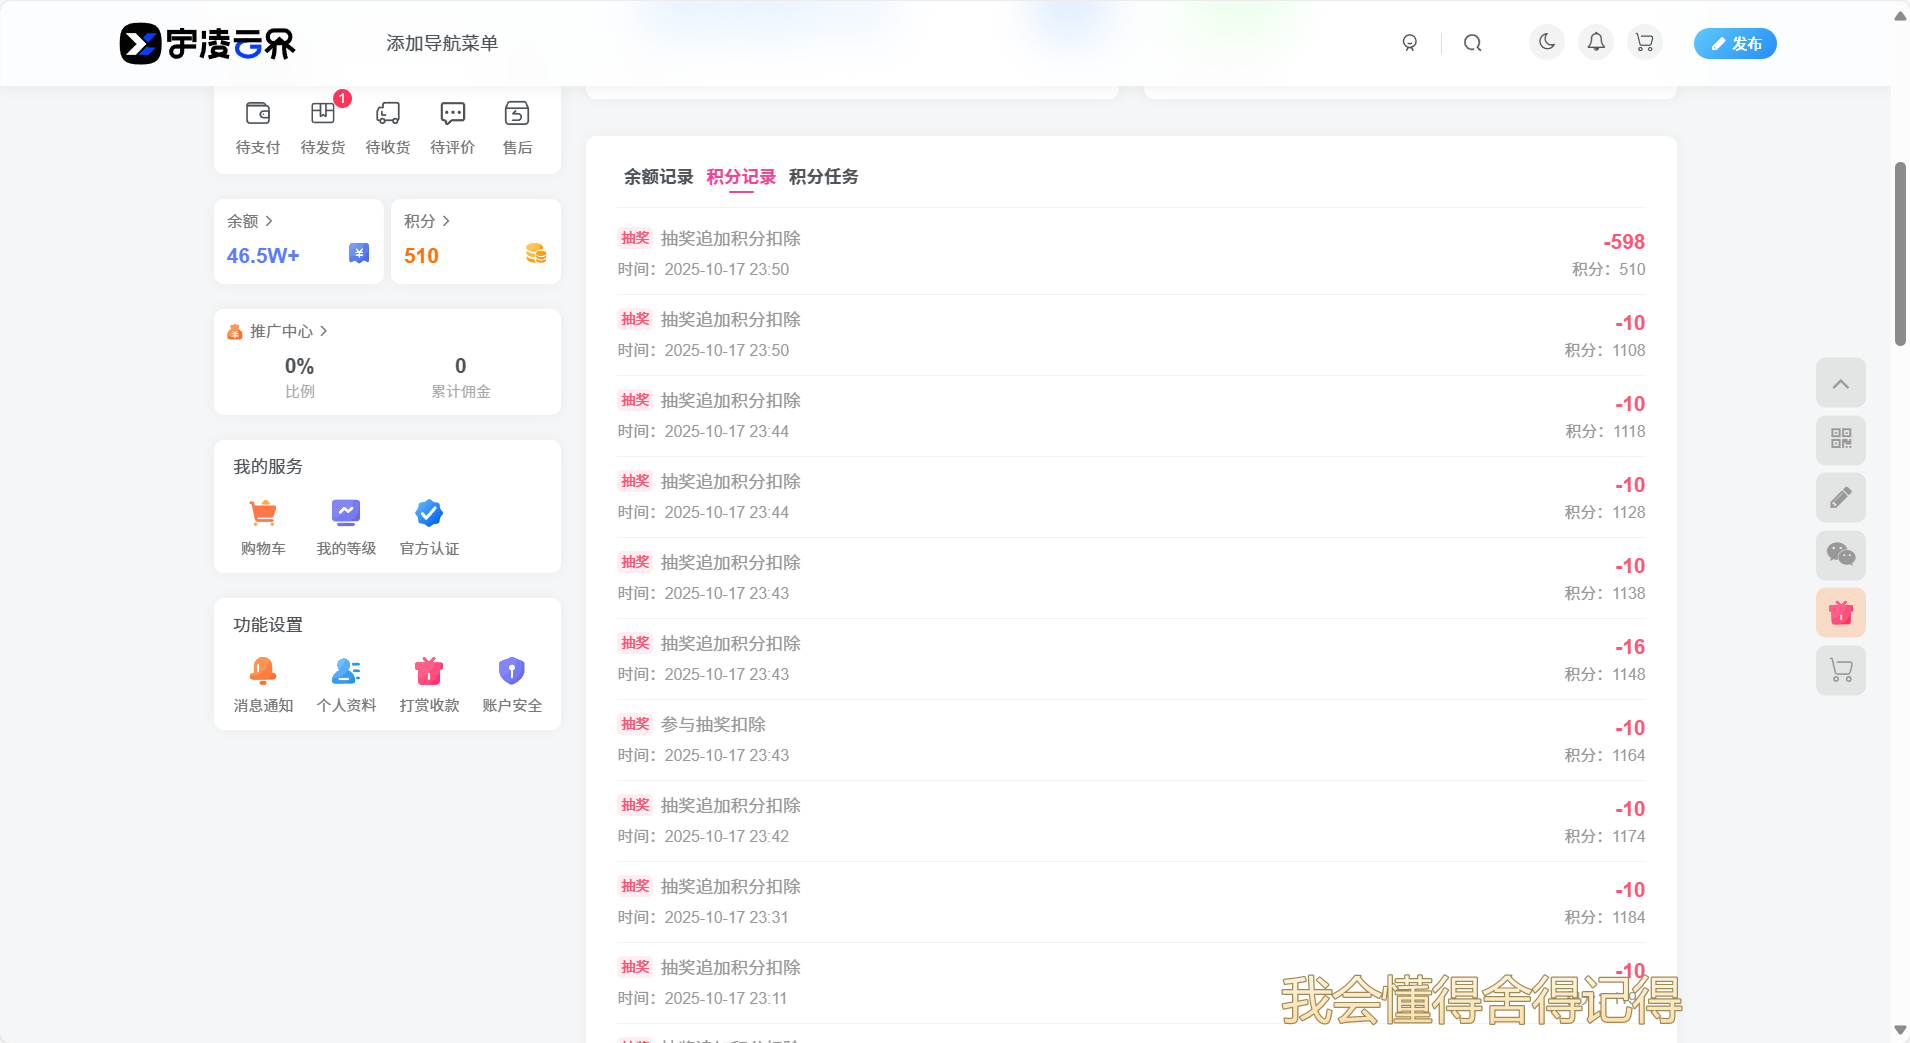This screenshot has width=1910, height=1043.
Task: Open the official certification (官方认证) service
Action: (429, 527)
